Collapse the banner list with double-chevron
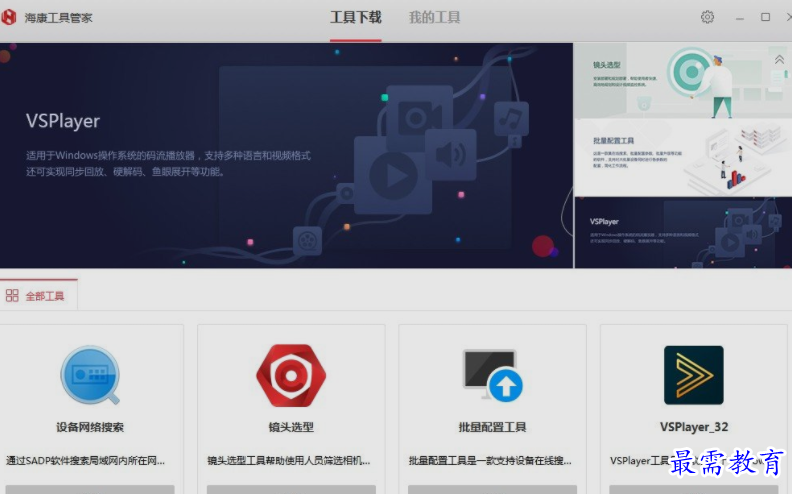Screen dimensions: 792x494 (x=779, y=60)
